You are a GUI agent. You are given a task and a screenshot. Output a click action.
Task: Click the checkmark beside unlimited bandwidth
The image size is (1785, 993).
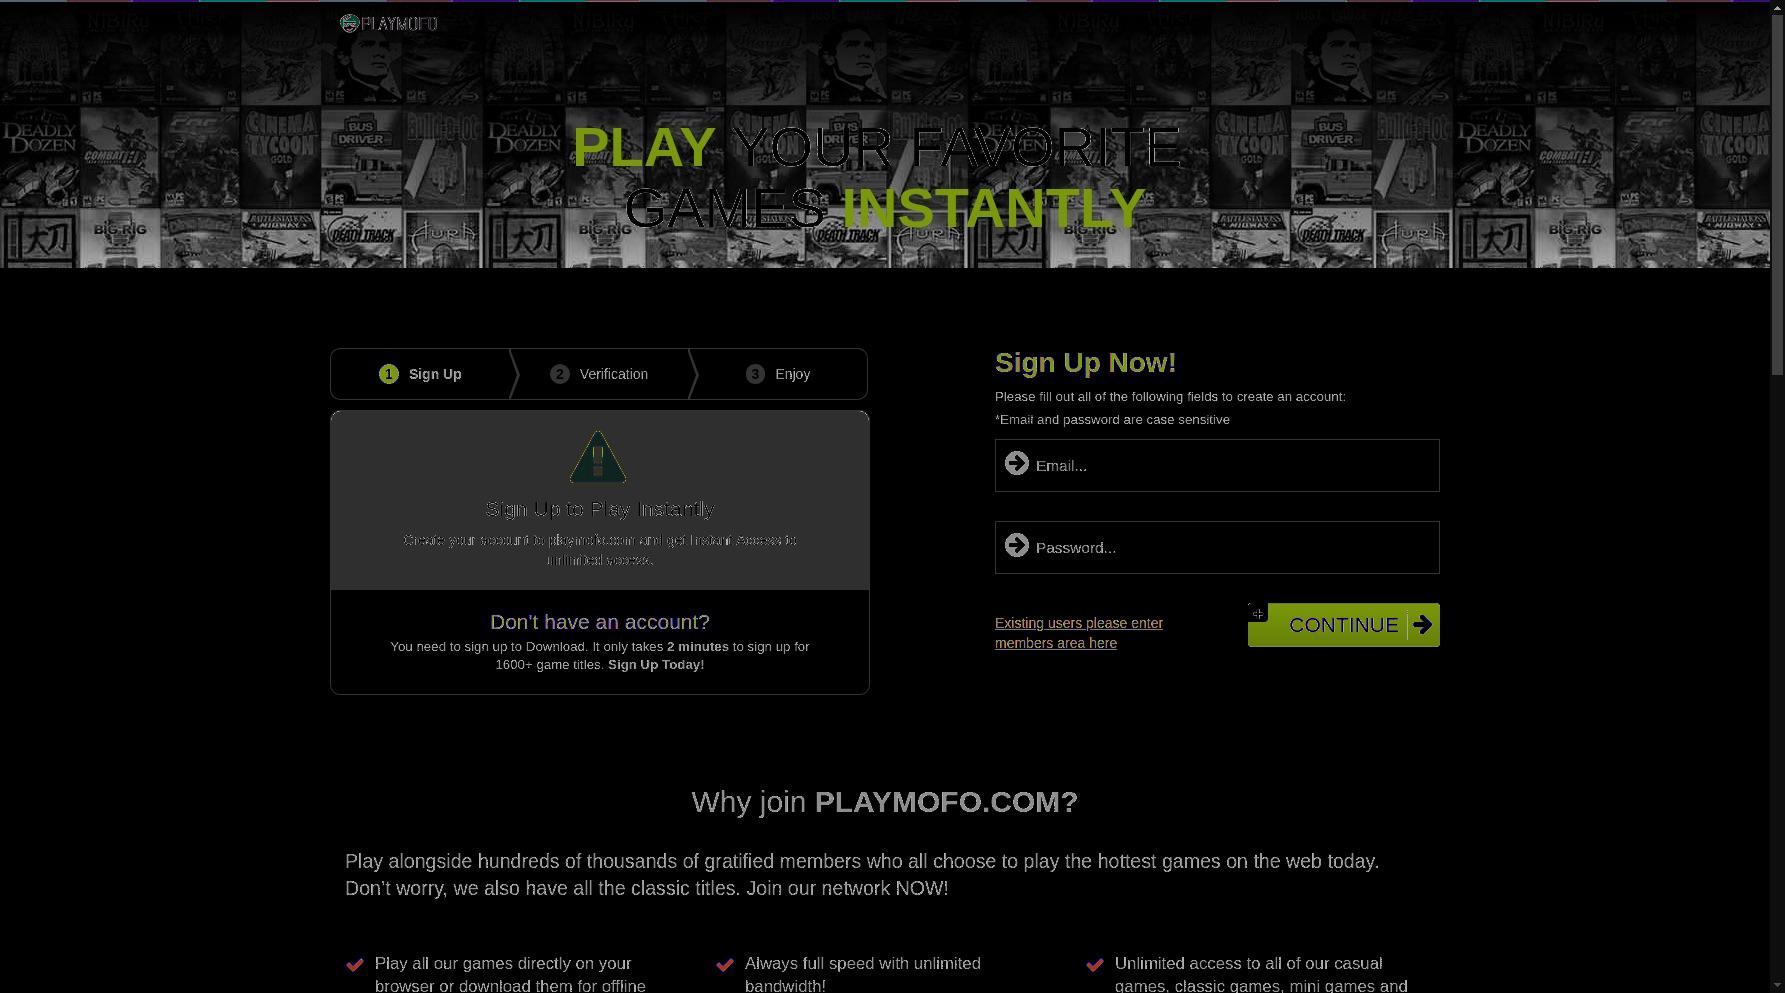coord(725,965)
